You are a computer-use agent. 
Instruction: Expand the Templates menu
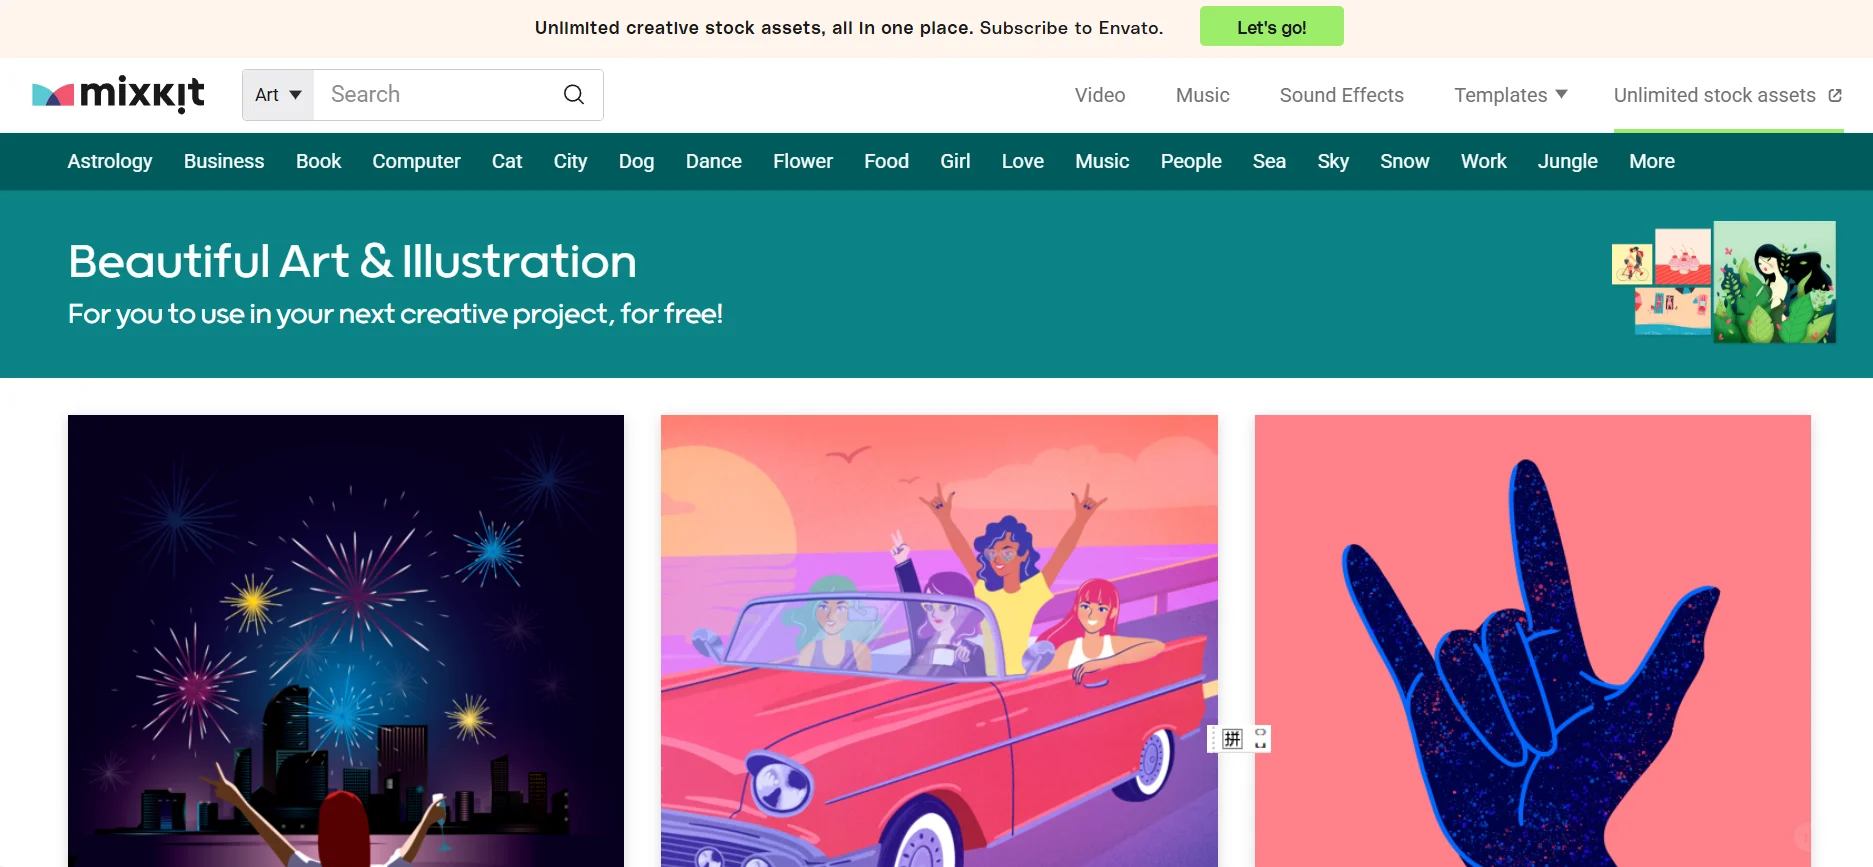[1510, 95]
